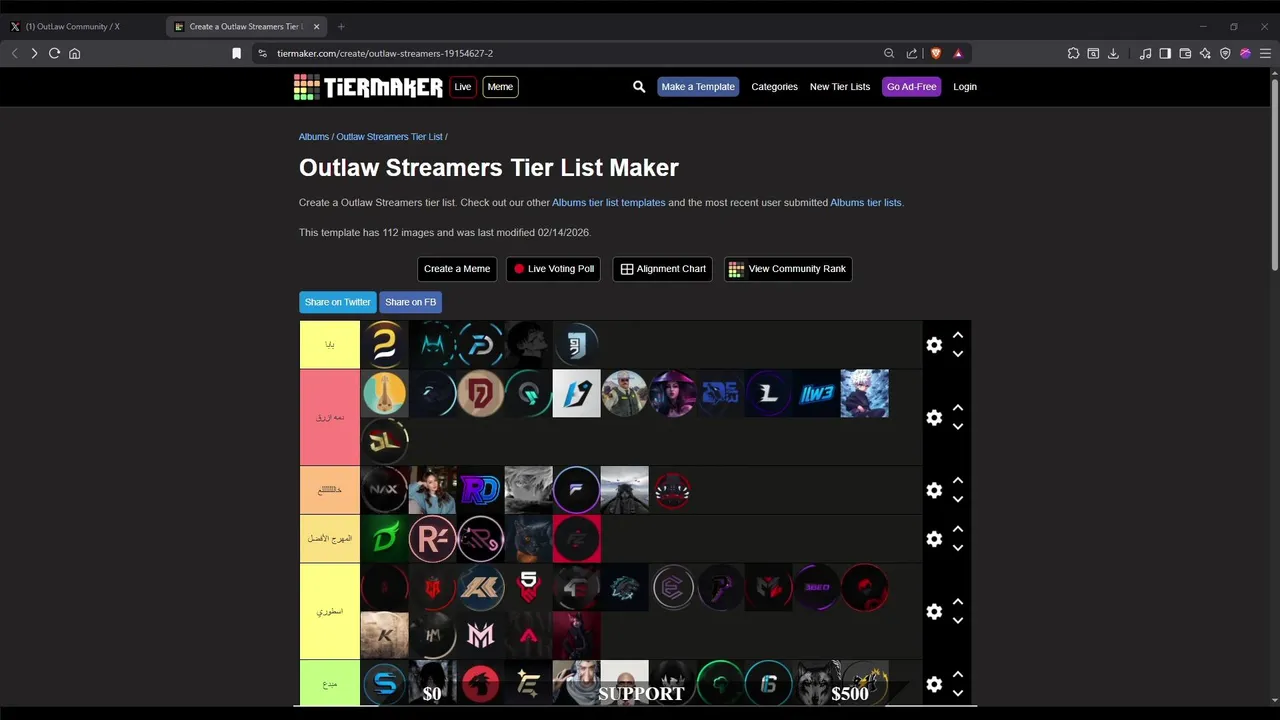
Task: Open settings gear for the بابا tier row
Action: (934, 345)
